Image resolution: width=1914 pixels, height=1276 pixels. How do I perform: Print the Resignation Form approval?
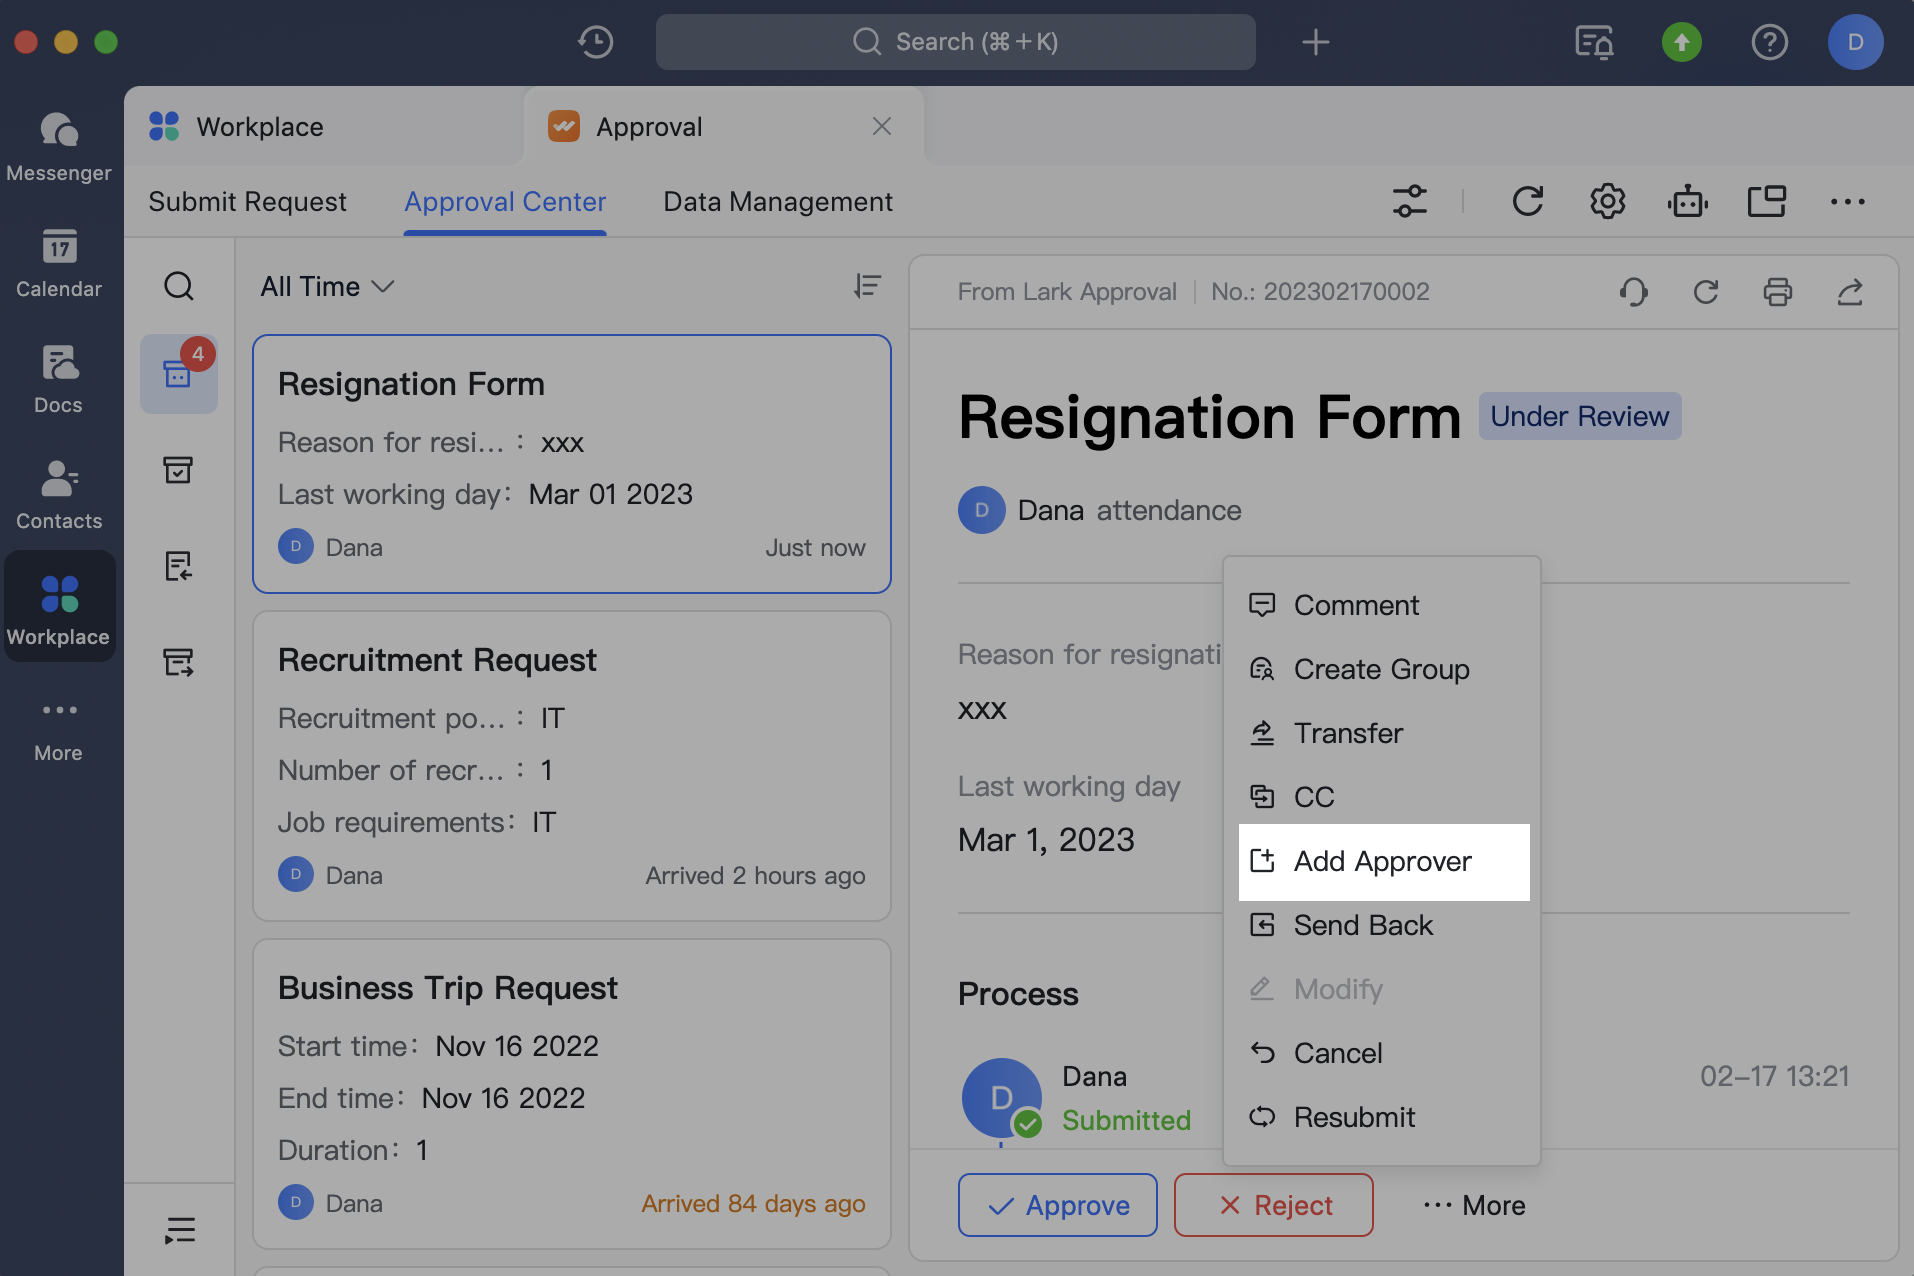click(1778, 292)
